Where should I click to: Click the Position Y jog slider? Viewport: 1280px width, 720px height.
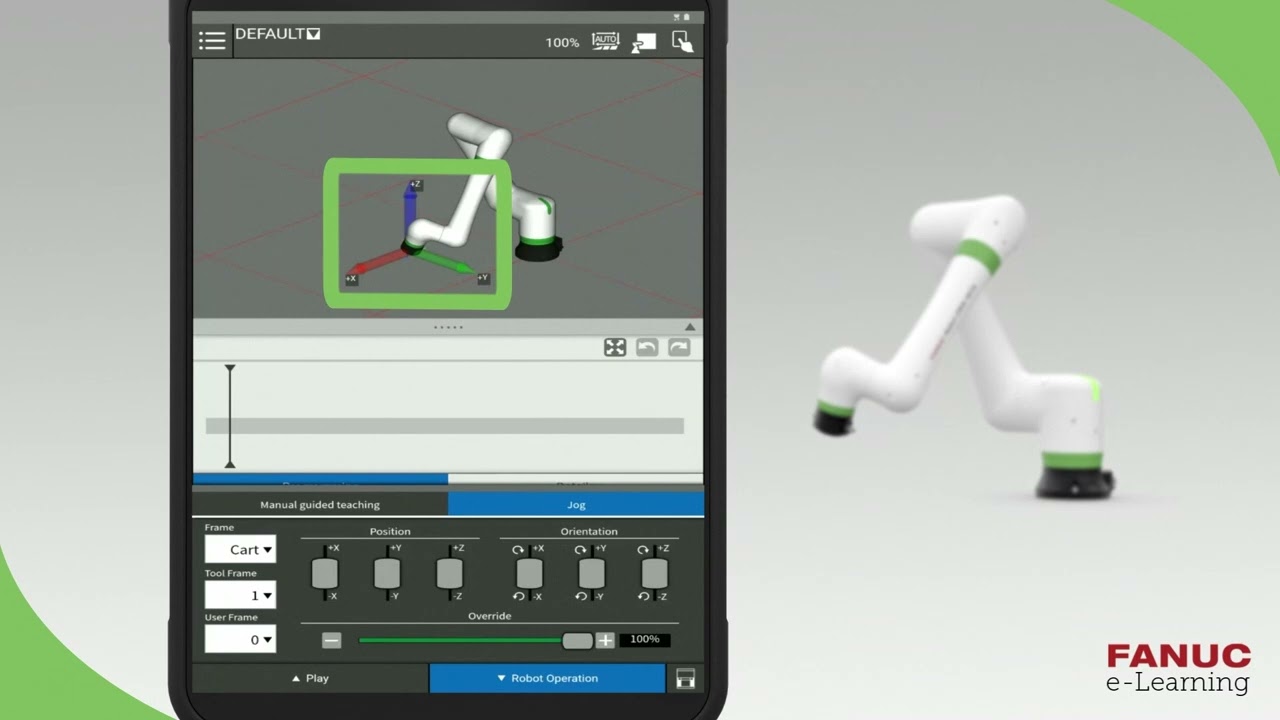(387, 573)
